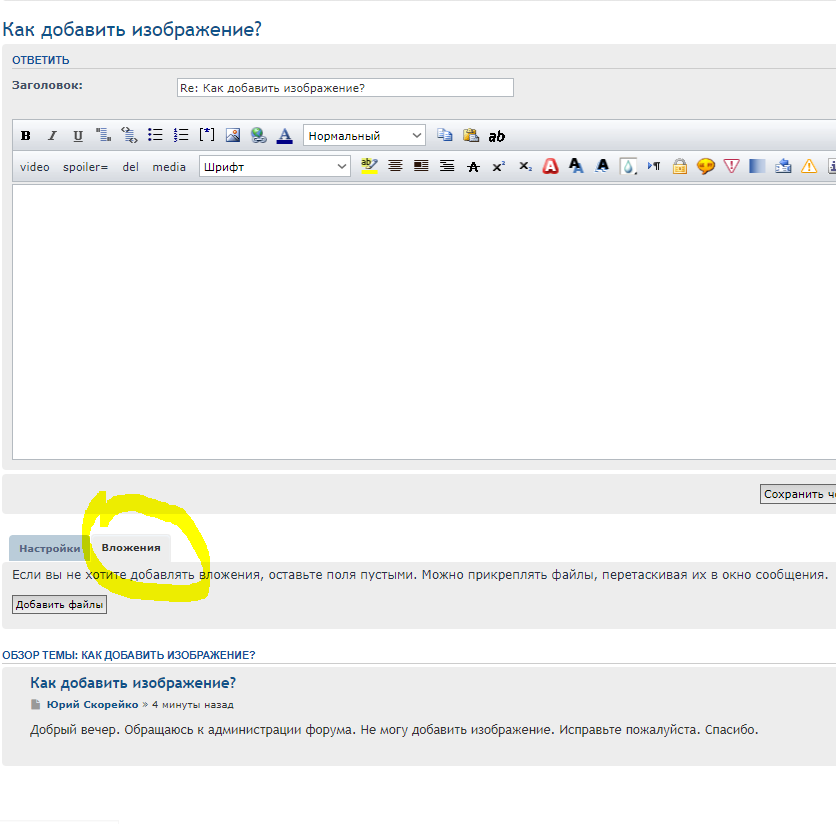Insert a bulleted list
The width and height of the screenshot is (836, 824).
pyautogui.click(x=155, y=135)
